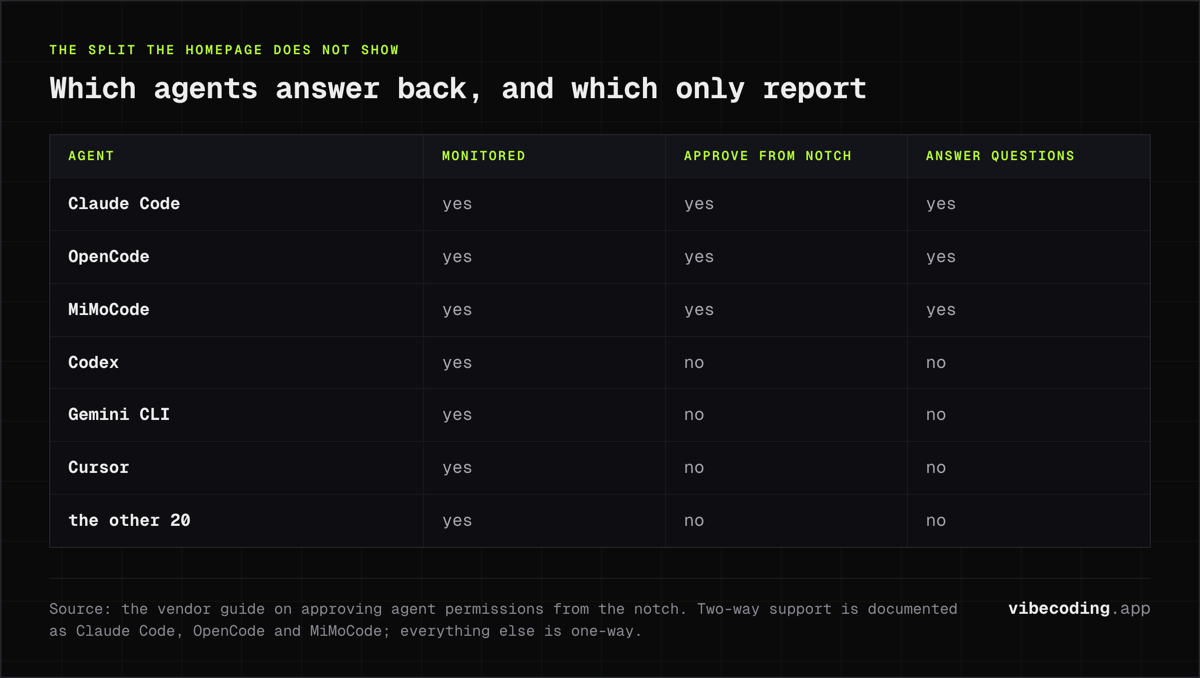Viewport: 1200px width, 678px height.
Task: Select the Gemini CLI agent name
Action: (x=119, y=415)
